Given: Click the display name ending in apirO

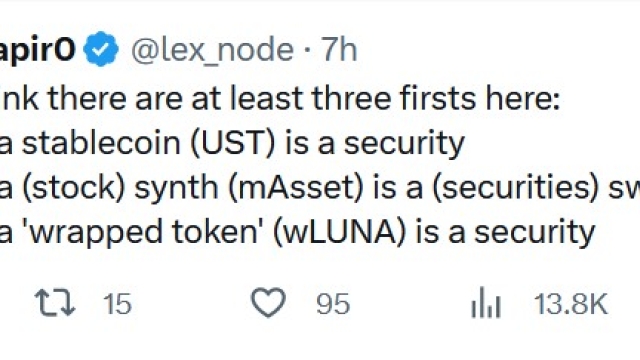Looking at the screenshot, I should tap(38, 51).
